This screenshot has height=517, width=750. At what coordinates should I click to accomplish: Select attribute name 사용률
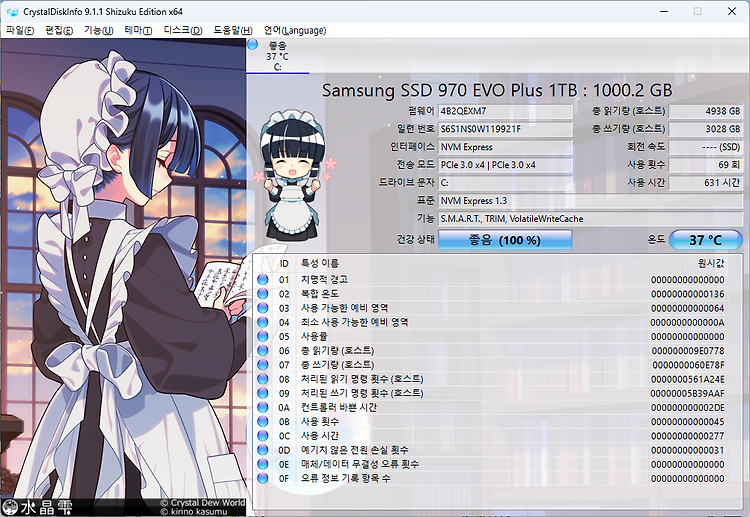tap(314, 336)
